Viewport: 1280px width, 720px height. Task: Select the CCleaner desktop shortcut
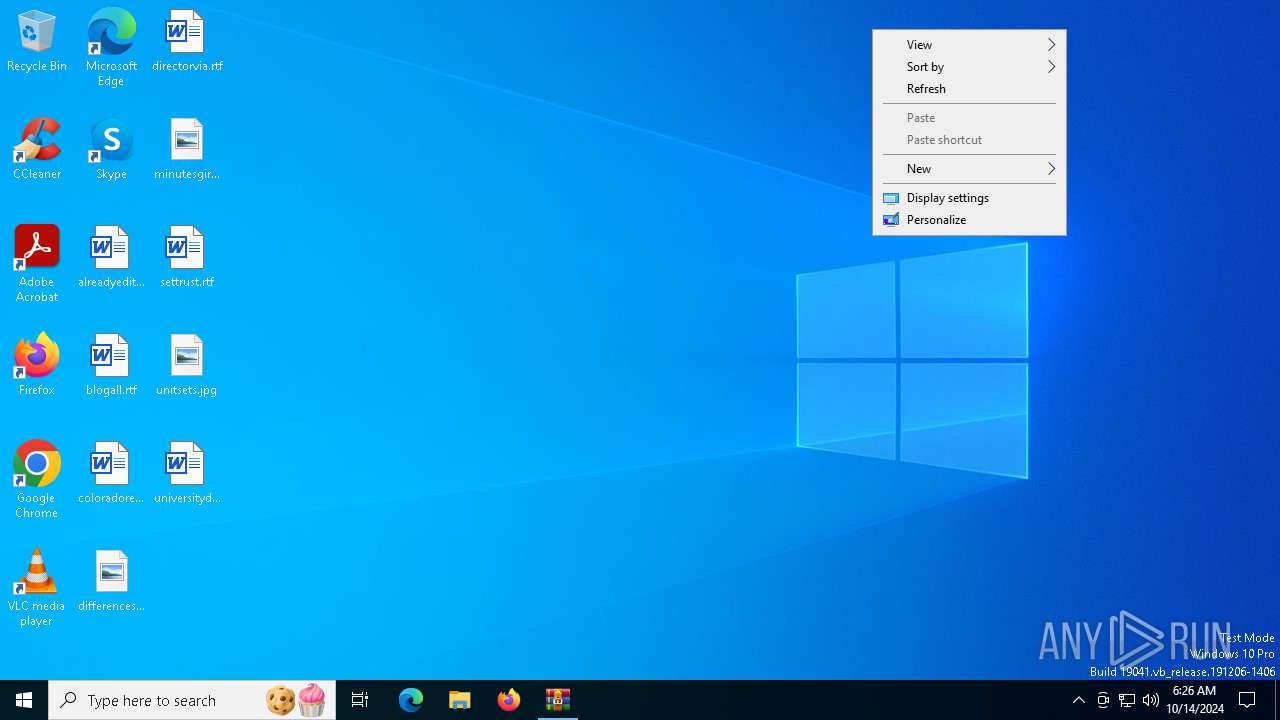pos(37,150)
